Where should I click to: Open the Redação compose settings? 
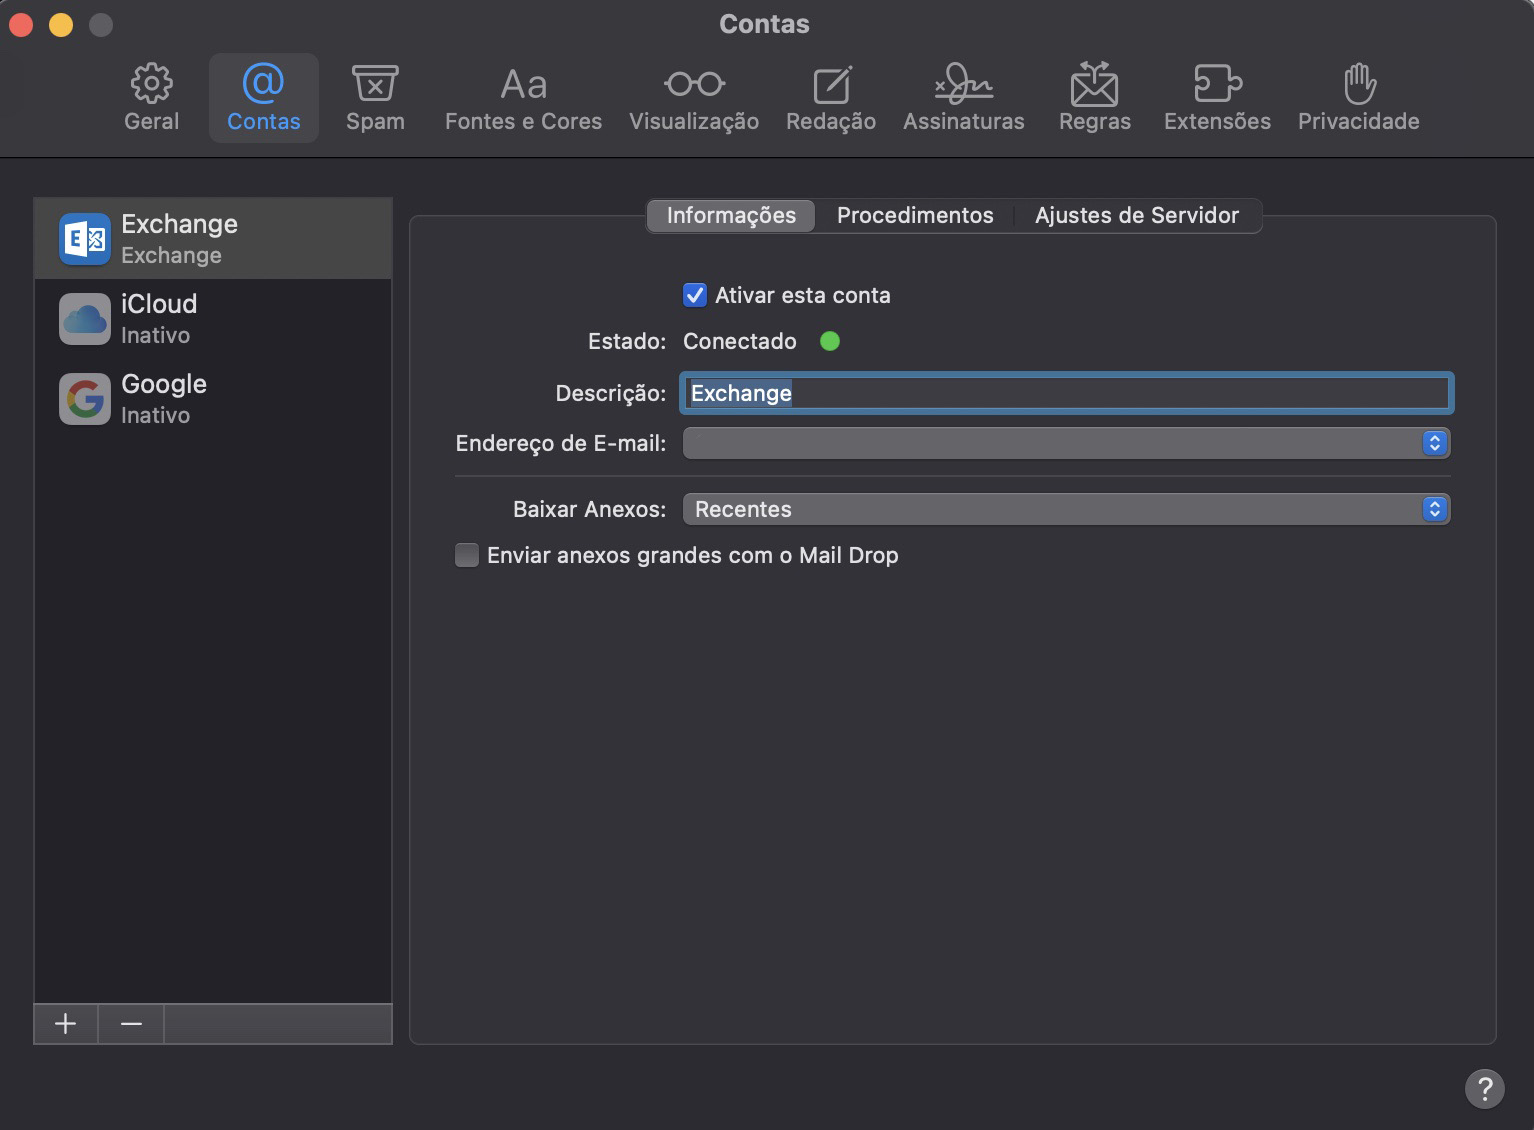point(830,98)
